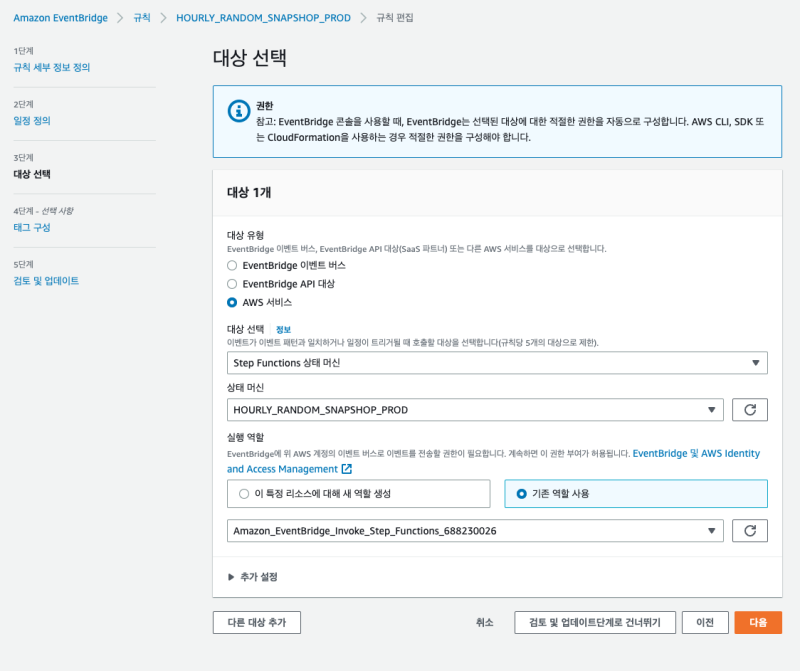Expand the 추가 설정 section
The height and width of the screenshot is (671, 800).
253,577
